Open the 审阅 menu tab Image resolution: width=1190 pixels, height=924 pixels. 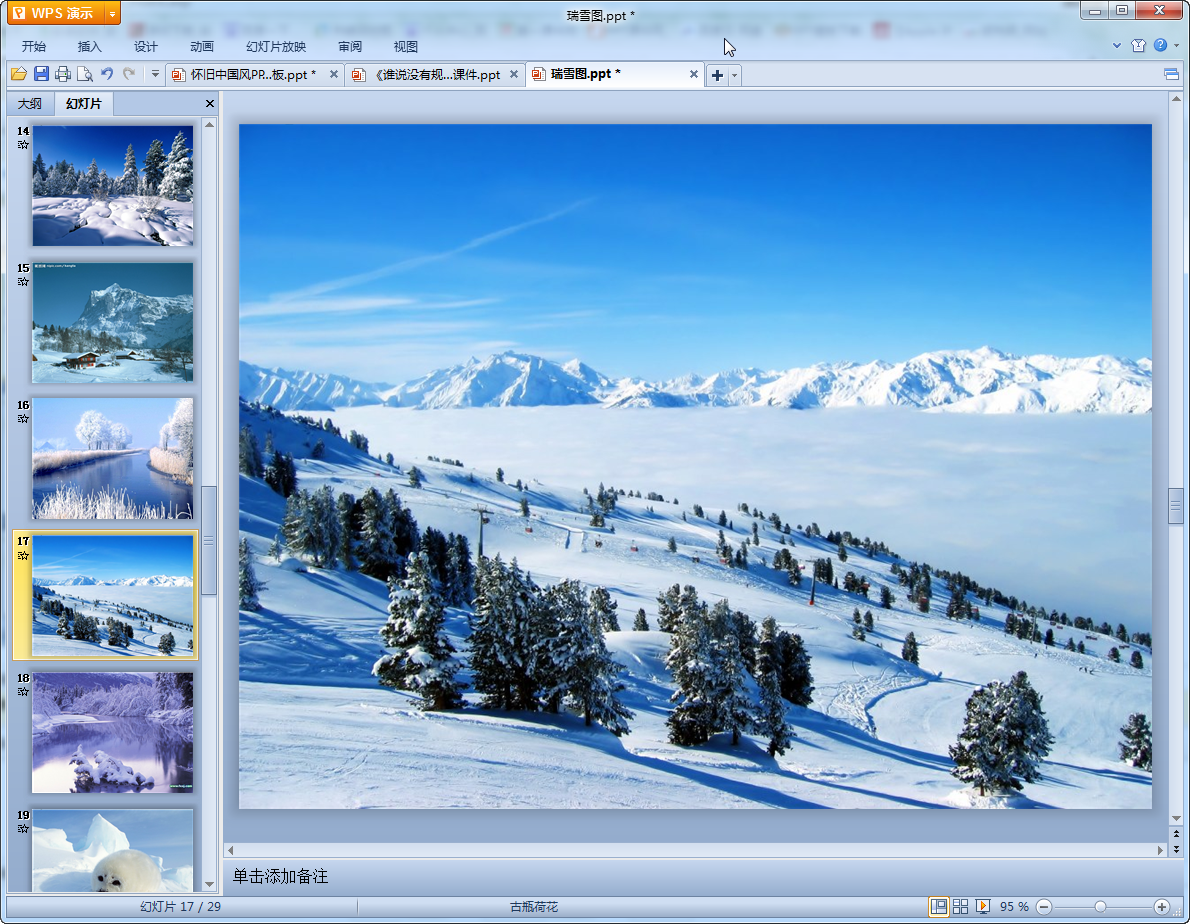(x=350, y=46)
